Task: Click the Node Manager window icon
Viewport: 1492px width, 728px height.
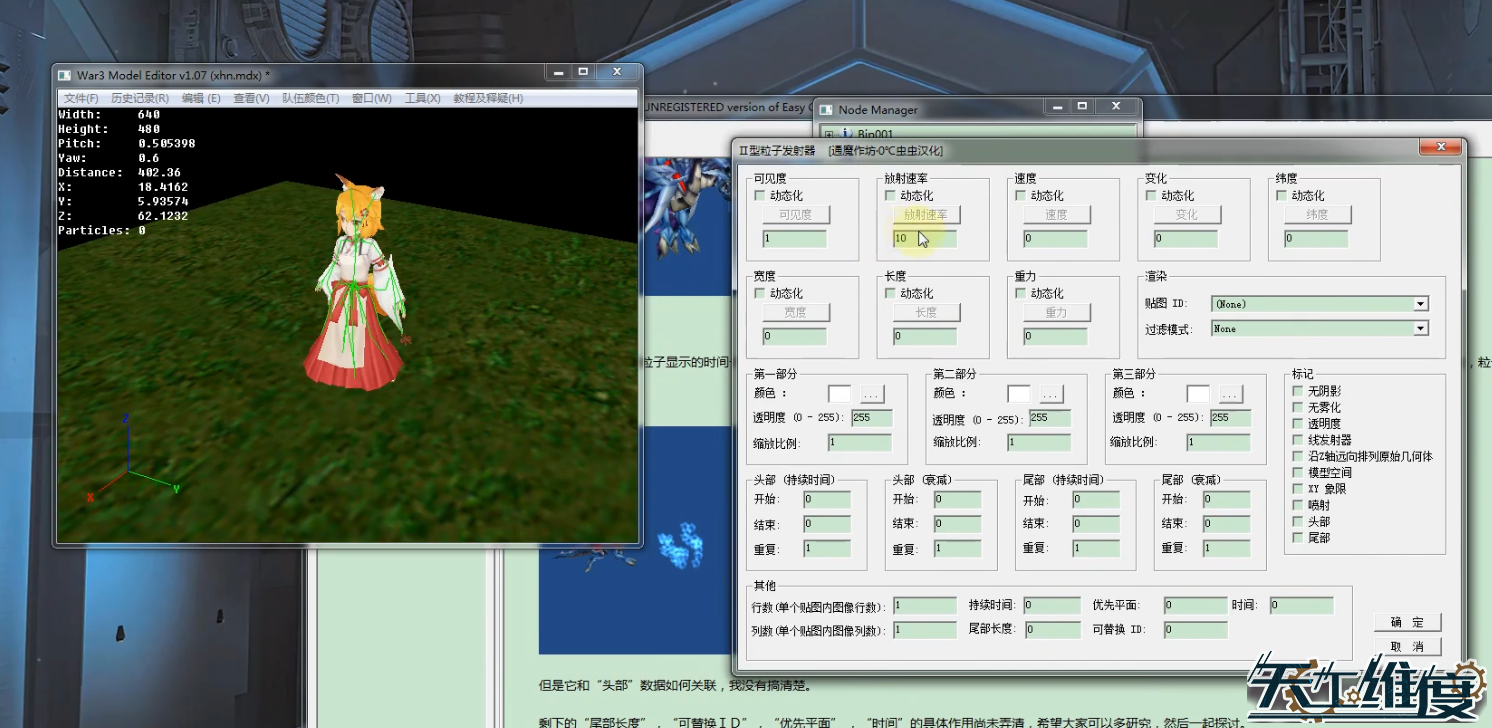Action: pyautogui.click(x=826, y=110)
